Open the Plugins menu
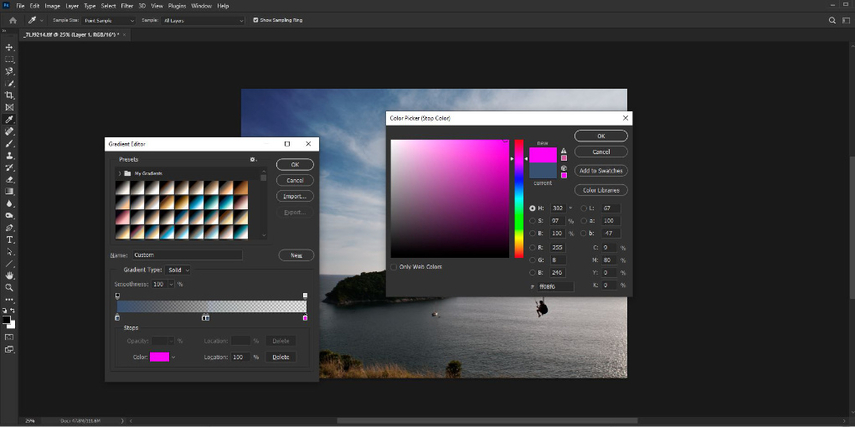This screenshot has height=427, width=855. point(177,5)
